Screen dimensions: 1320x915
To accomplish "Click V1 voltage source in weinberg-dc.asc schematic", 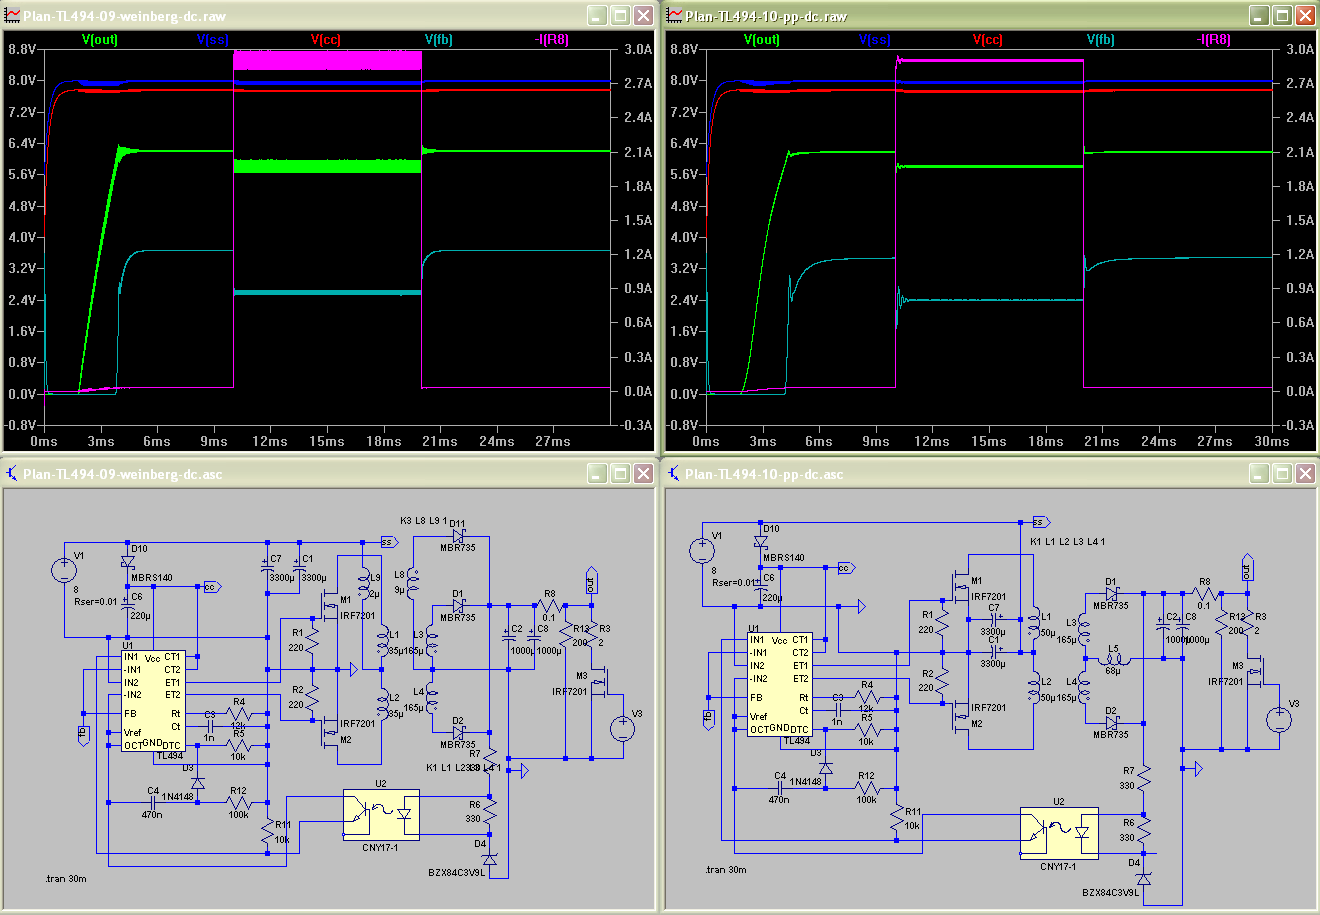I will click(64, 570).
